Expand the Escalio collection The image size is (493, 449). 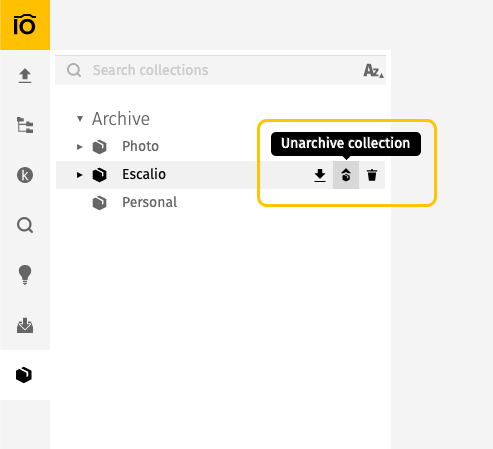[x=79, y=175]
